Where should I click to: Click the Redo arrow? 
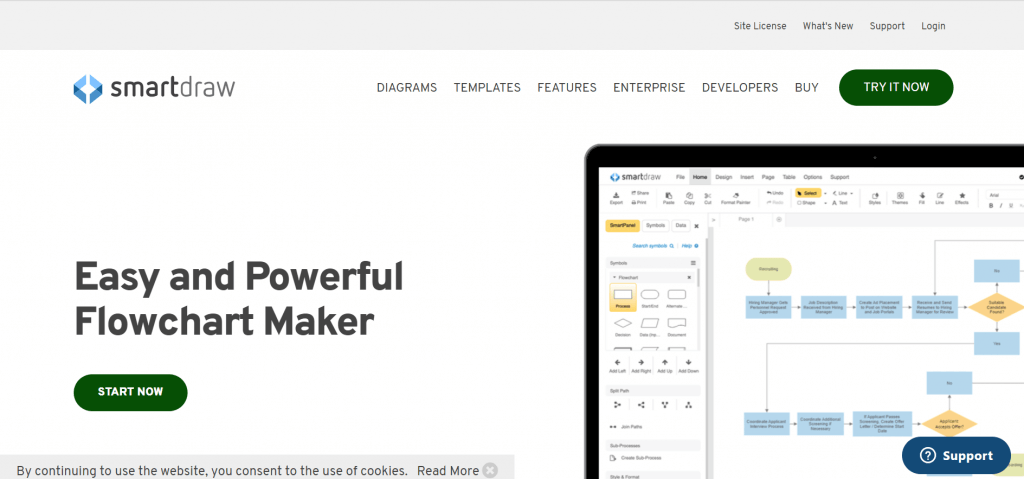[769, 203]
